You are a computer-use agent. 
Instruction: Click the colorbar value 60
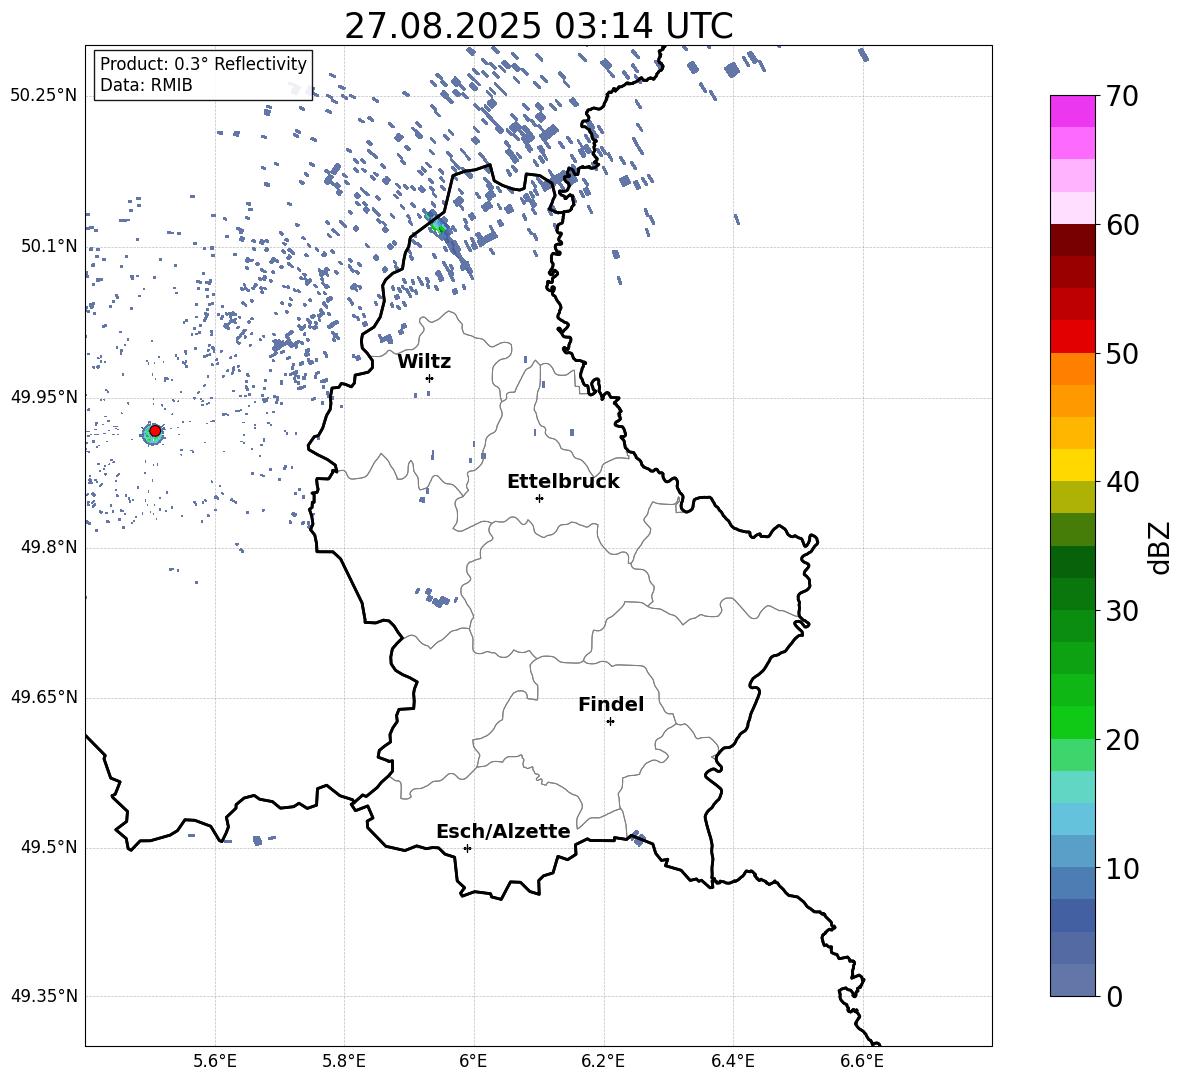tap(1122, 225)
